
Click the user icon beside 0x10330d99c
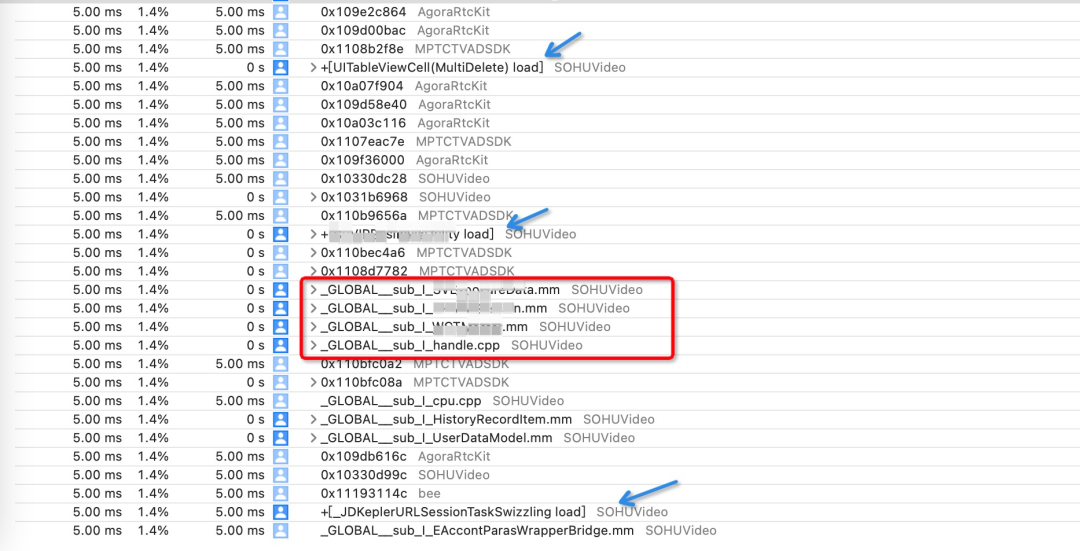click(x=280, y=475)
